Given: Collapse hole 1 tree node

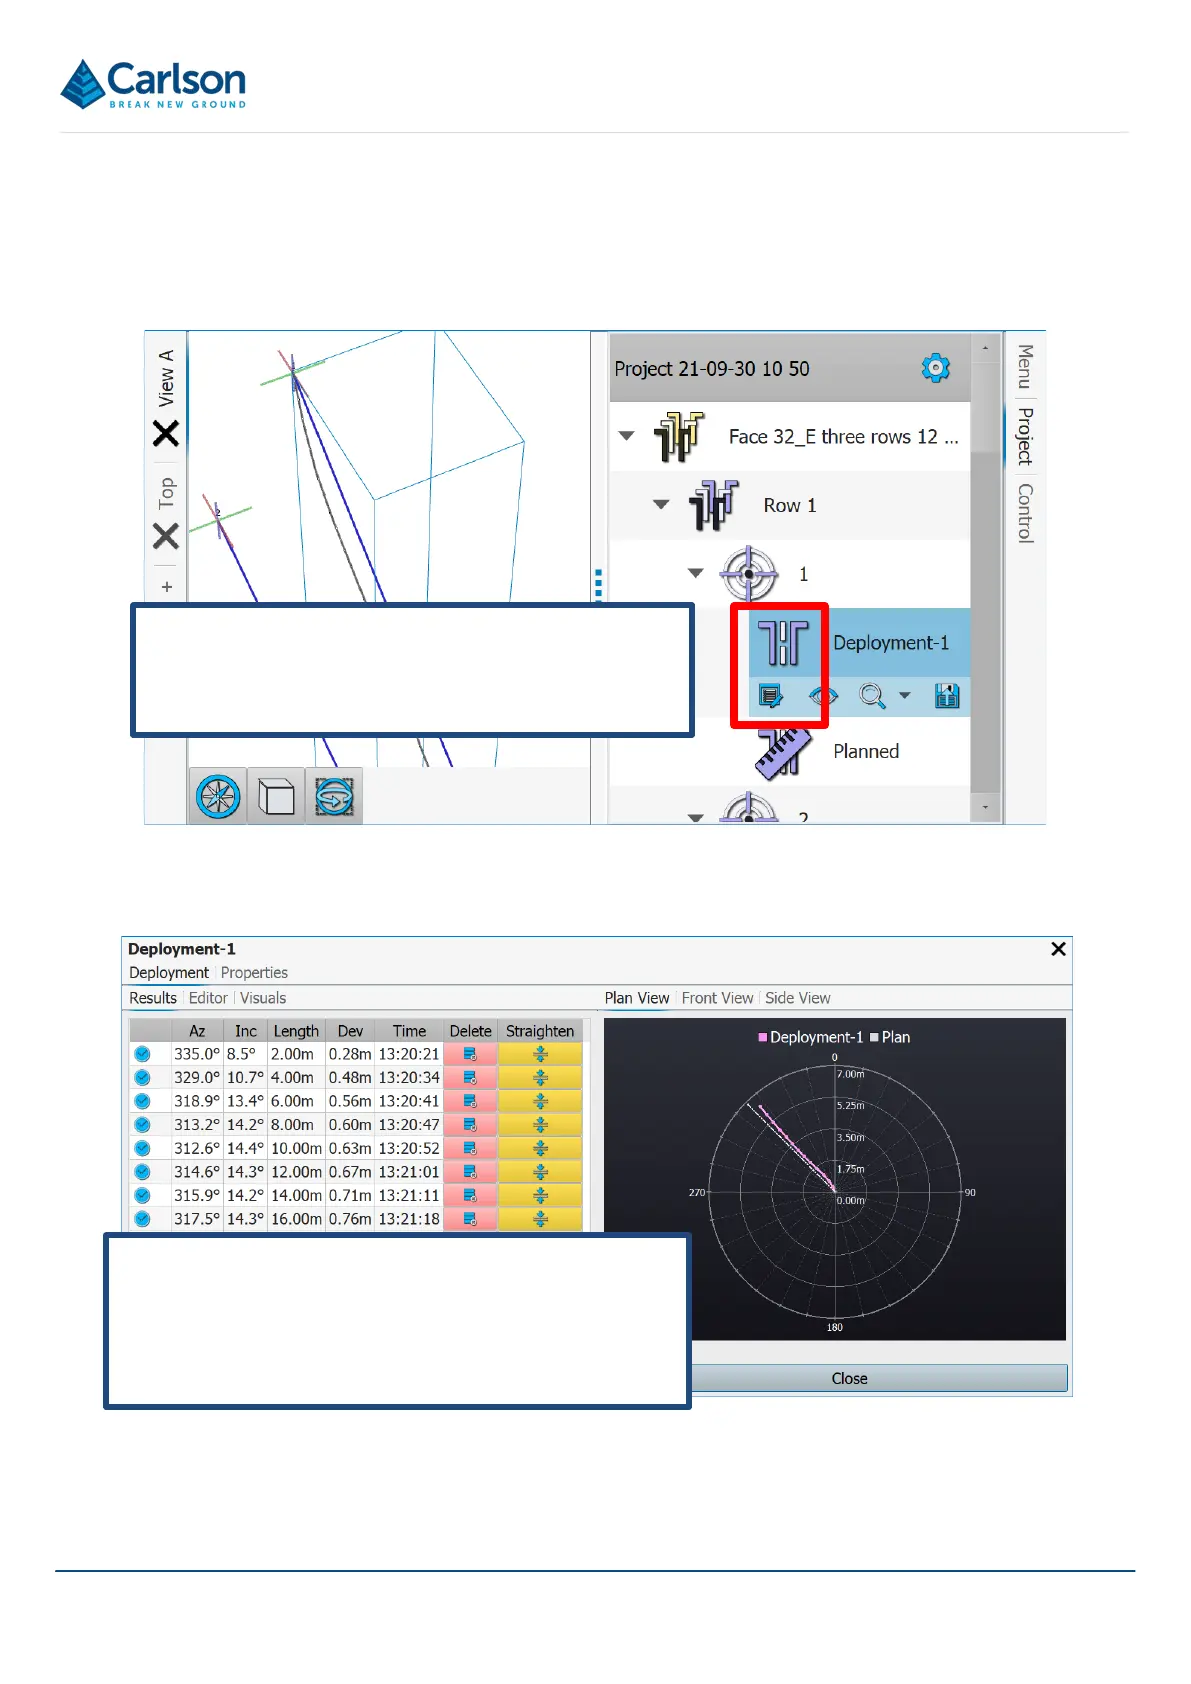Looking at the screenshot, I should [696, 573].
